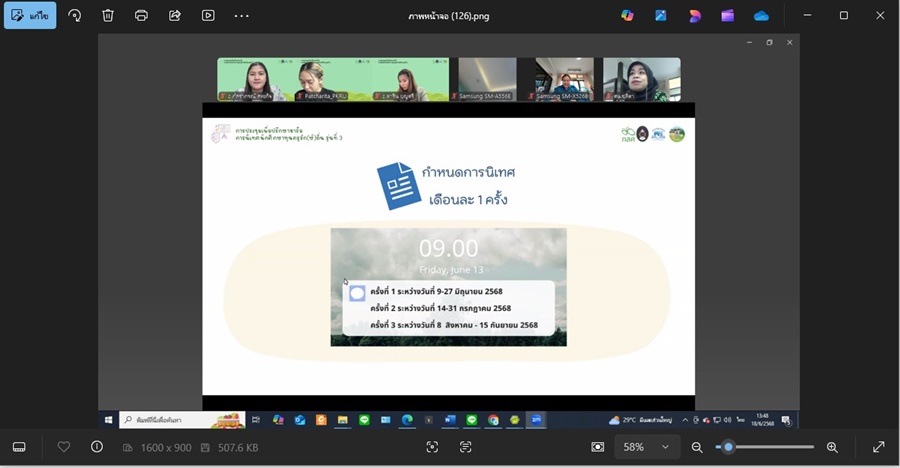The width and height of the screenshot is (900, 468).
Task: Click the 09.00 clock text on slide
Action: (448, 248)
